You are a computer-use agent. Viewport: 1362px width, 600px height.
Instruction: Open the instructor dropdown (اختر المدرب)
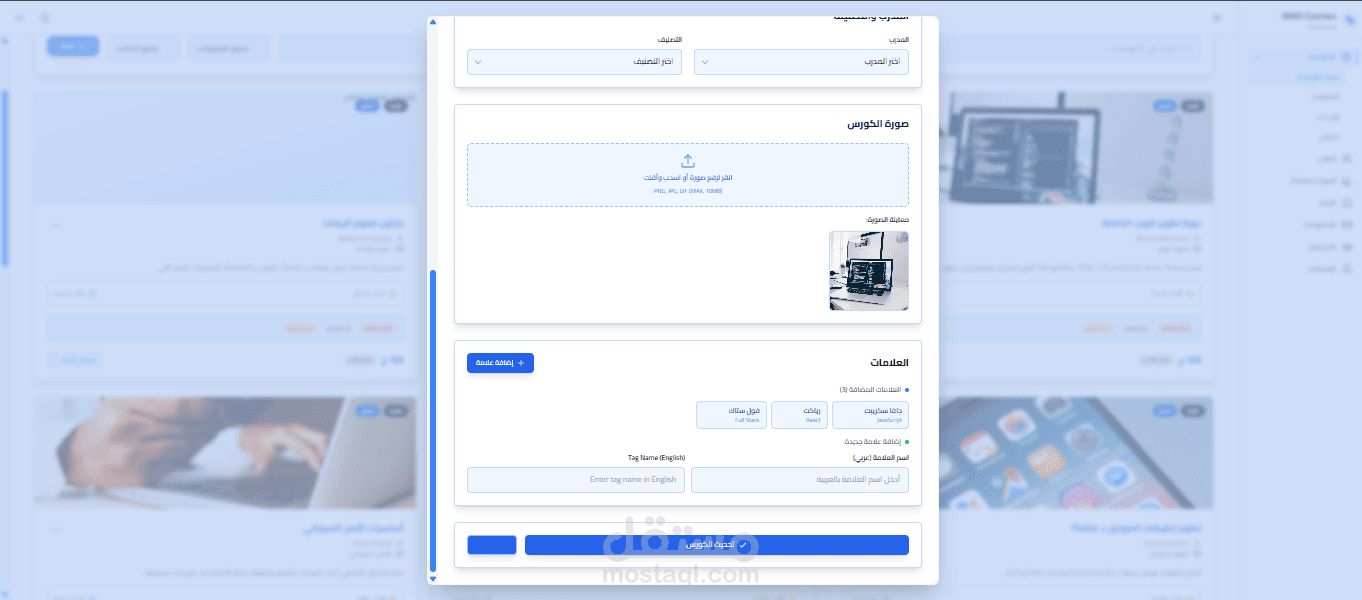[801, 62]
